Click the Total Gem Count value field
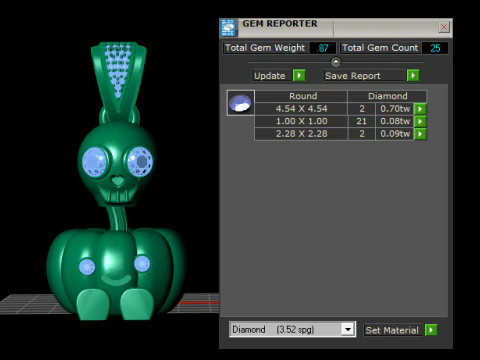480x360 pixels. tap(435, 48)
